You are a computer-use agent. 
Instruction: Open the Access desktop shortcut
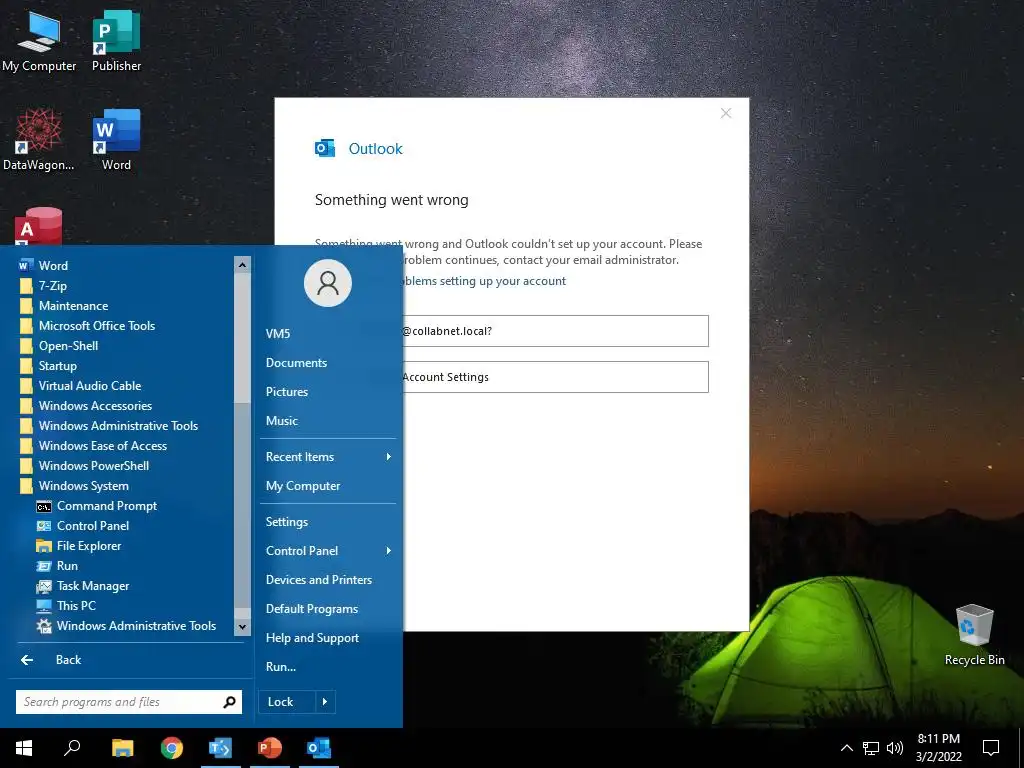point(39,226)
